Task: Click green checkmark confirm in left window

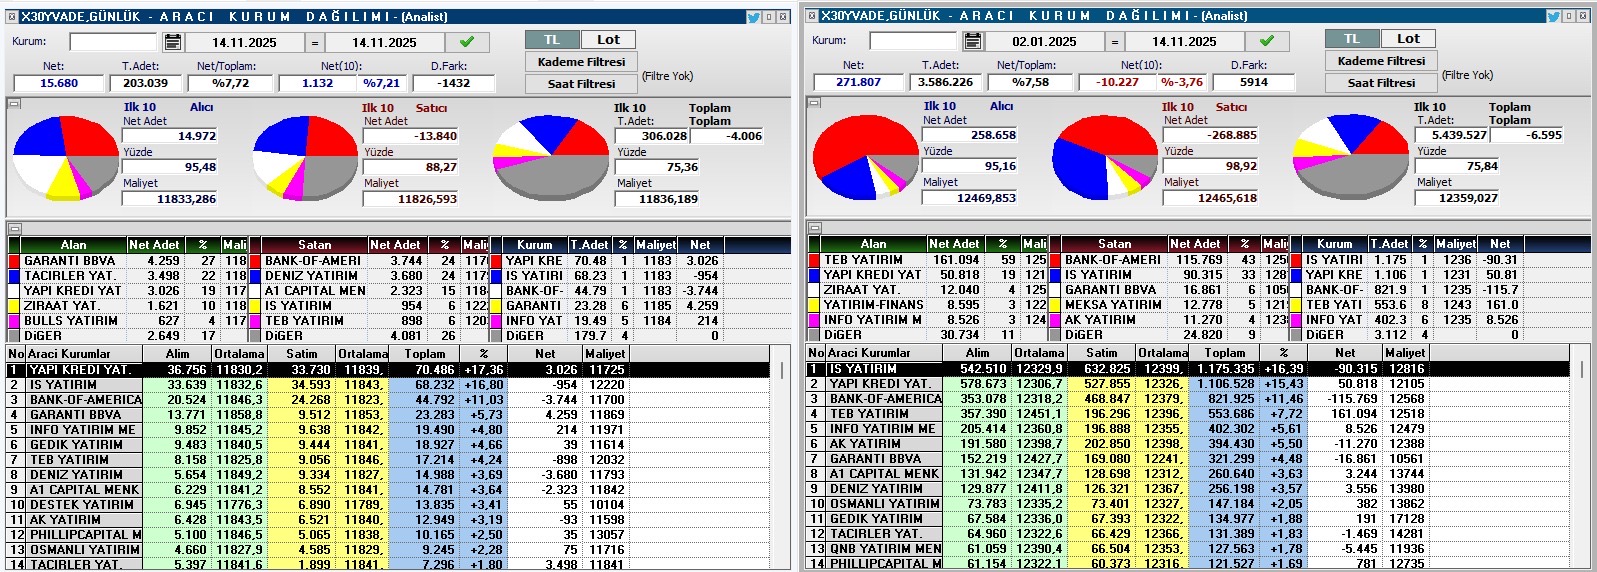Action: point(466,42)
